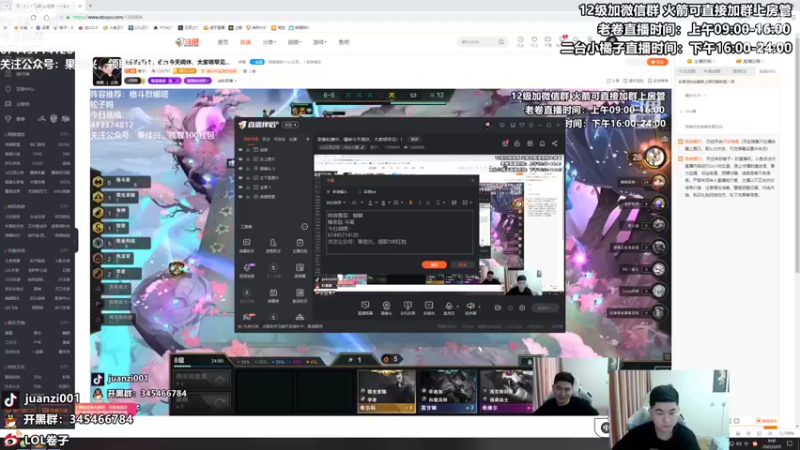The width and height of the screenshot is (800, 450).
Task: Open the 弹幕秀 tool in toolbox
Action: click(x=273, y=295)
